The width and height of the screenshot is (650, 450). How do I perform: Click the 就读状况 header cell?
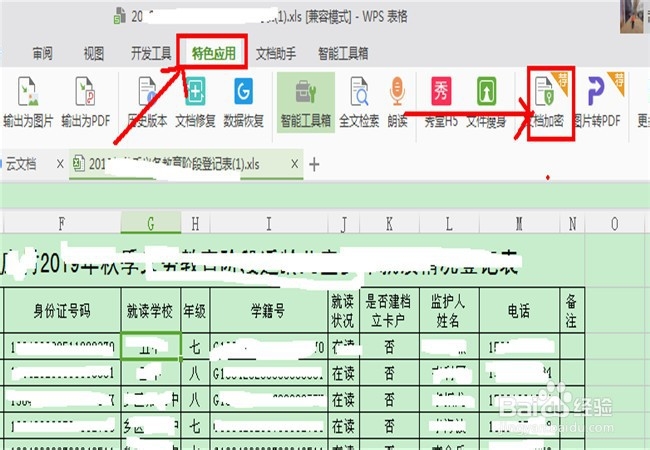[x=343, y=310]
